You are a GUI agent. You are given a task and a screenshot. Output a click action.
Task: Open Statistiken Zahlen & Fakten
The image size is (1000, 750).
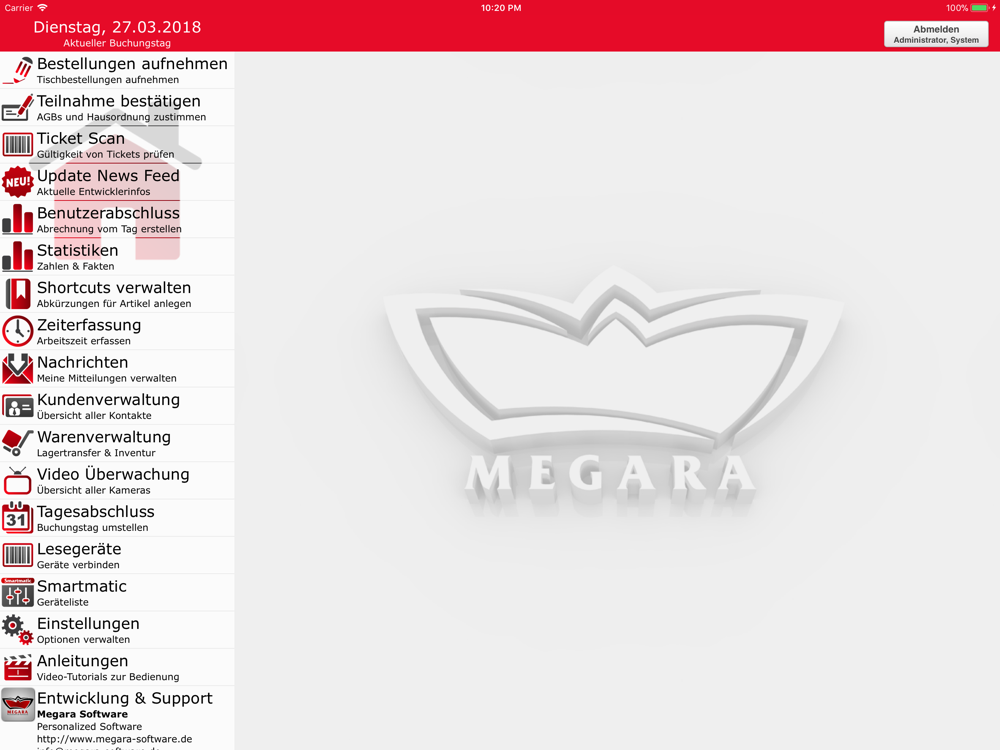click(78, 256)
